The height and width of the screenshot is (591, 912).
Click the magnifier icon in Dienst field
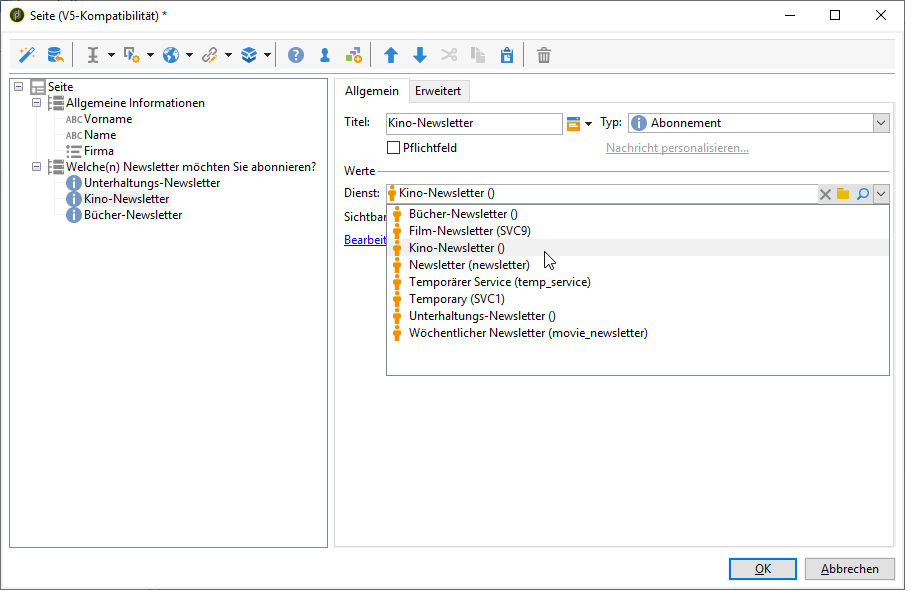tap(863, 194)
